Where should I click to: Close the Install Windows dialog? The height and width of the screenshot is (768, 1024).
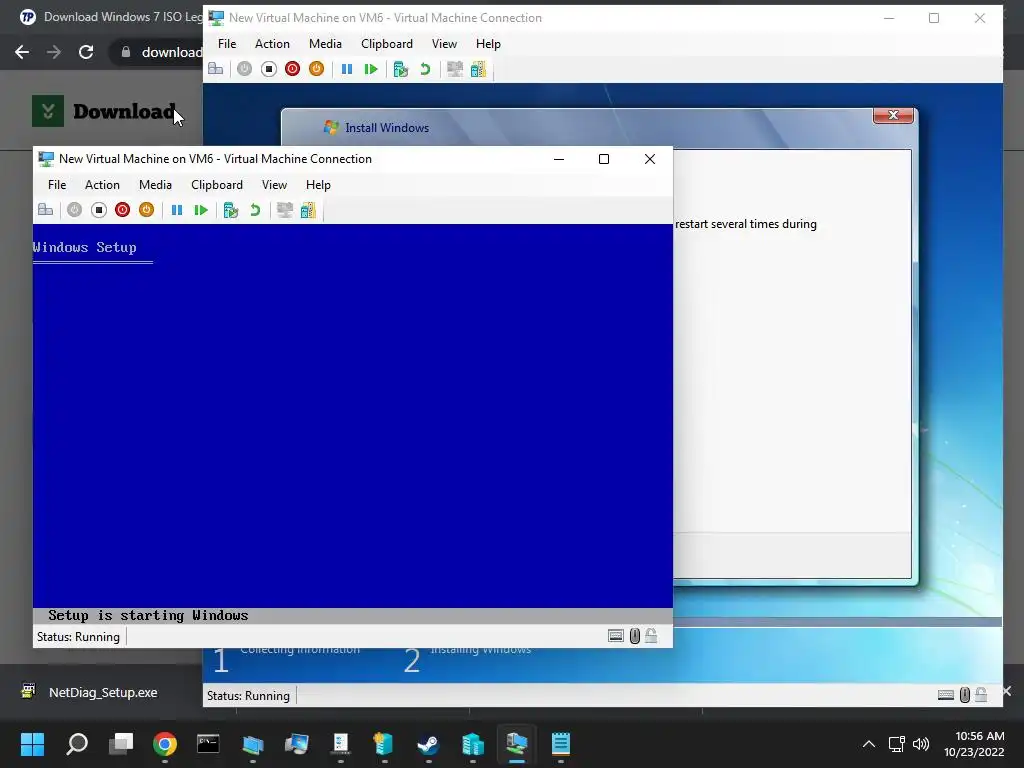893,115
